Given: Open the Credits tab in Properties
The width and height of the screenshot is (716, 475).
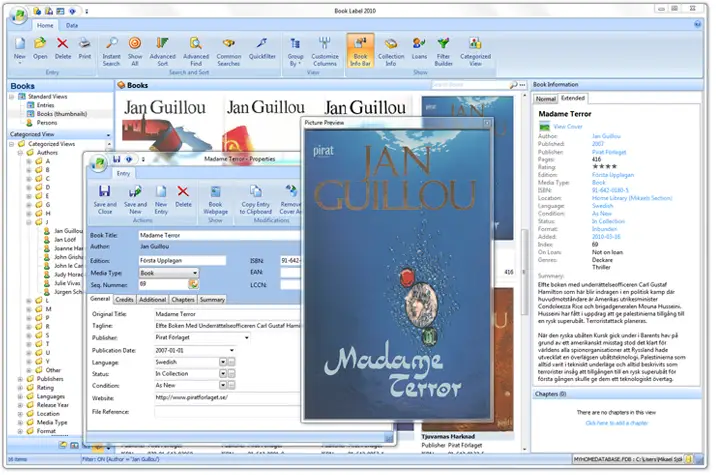Looking at the screenshot, I should (124, 300).
